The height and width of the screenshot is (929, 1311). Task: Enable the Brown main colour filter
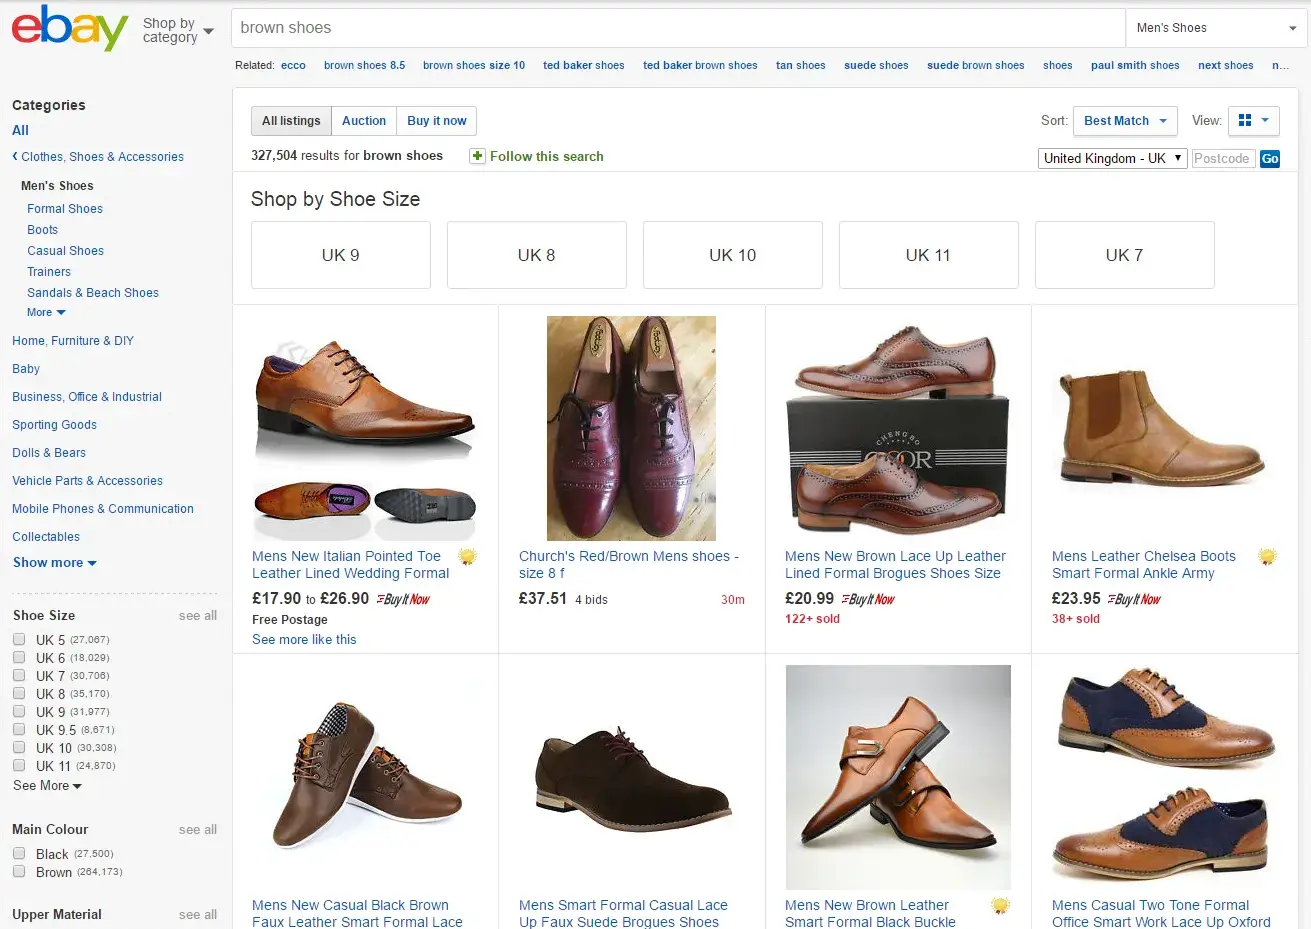19,872
